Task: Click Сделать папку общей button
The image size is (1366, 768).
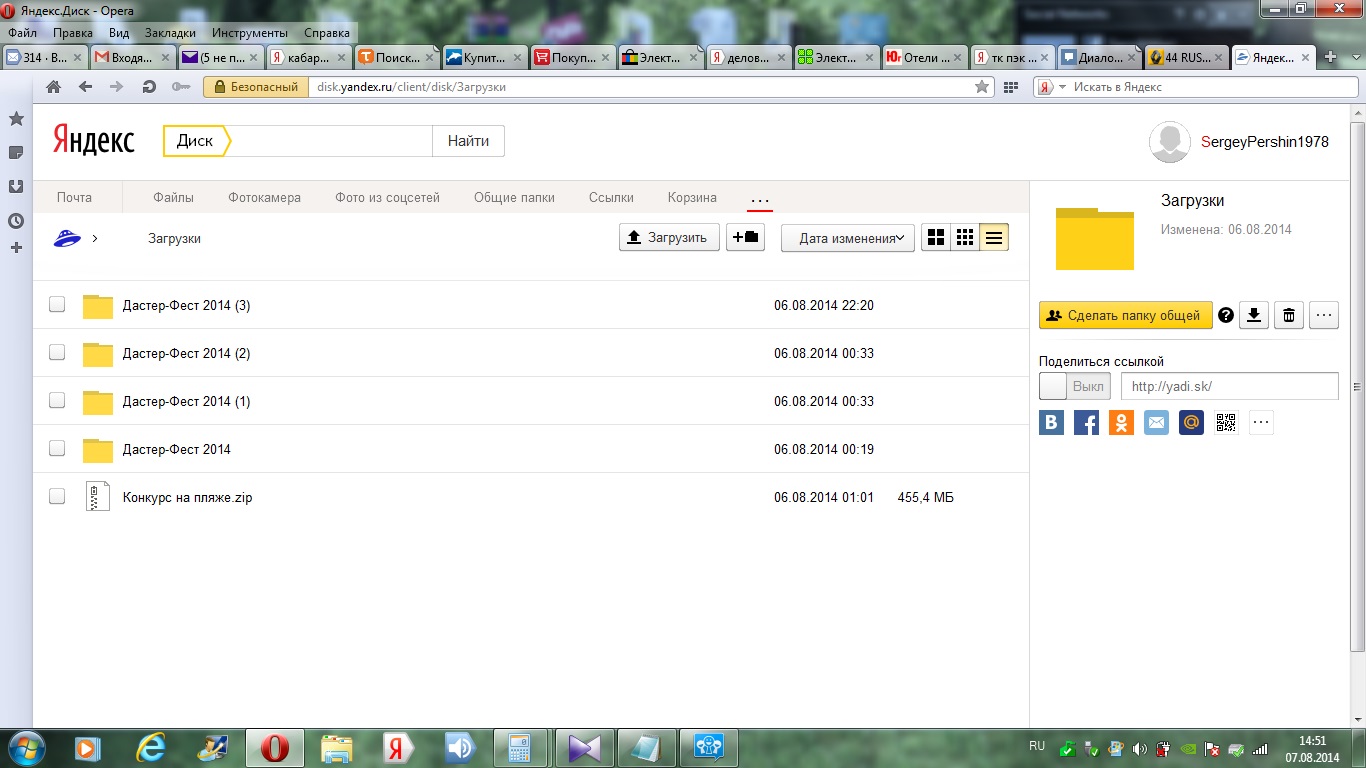Action: pyautogui.click(x=1125, y=316)
